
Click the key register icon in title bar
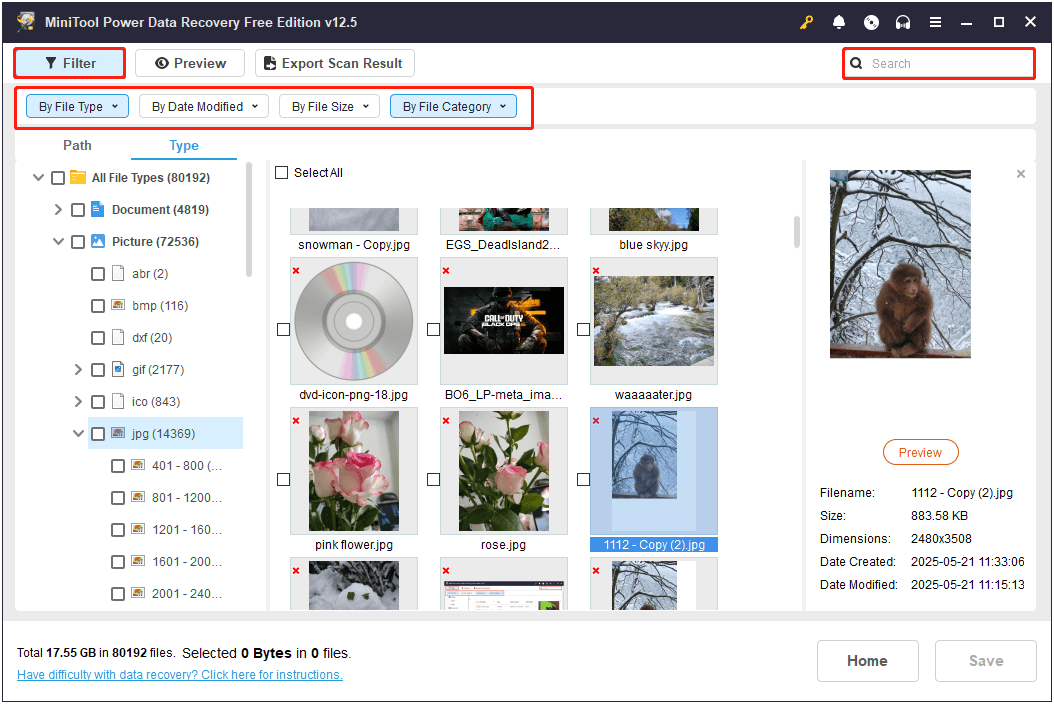(806, 22)
